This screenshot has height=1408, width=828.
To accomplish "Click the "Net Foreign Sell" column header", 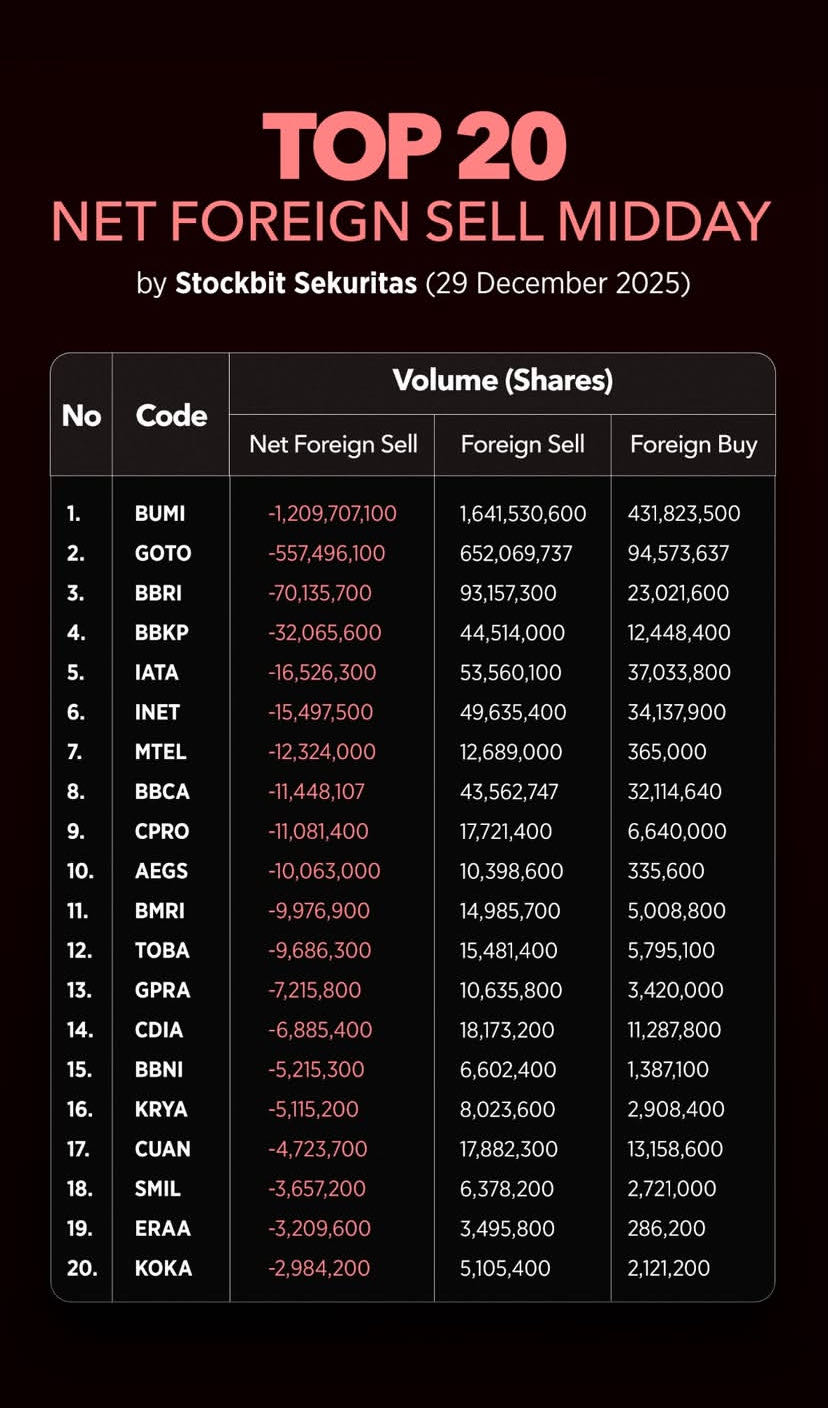I will pyautogui.click(x=333, y=445).
